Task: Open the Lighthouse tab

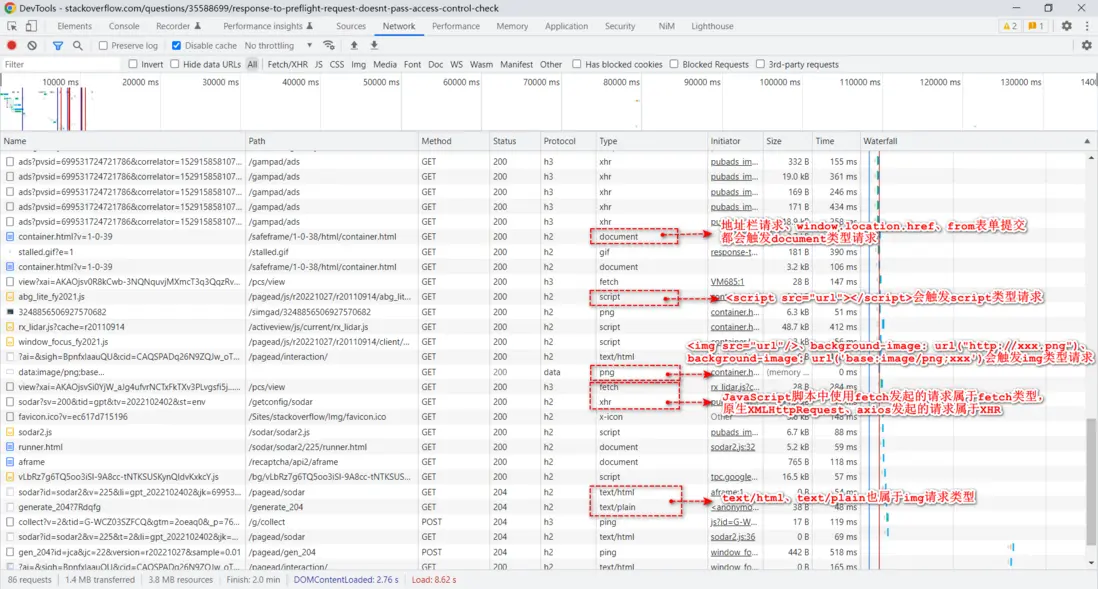Action: click(712, 26)
